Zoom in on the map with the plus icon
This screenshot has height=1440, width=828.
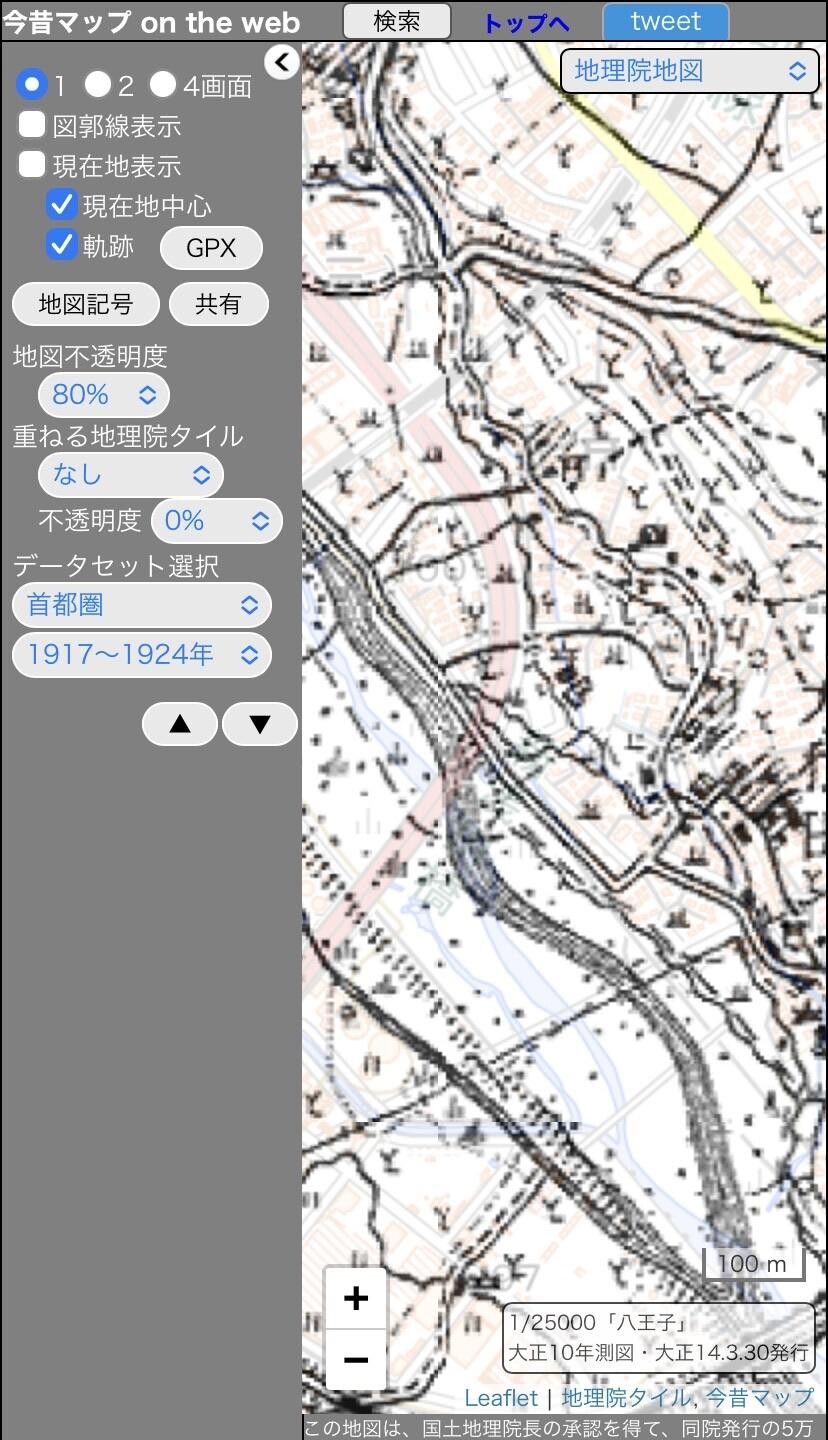355,1297
